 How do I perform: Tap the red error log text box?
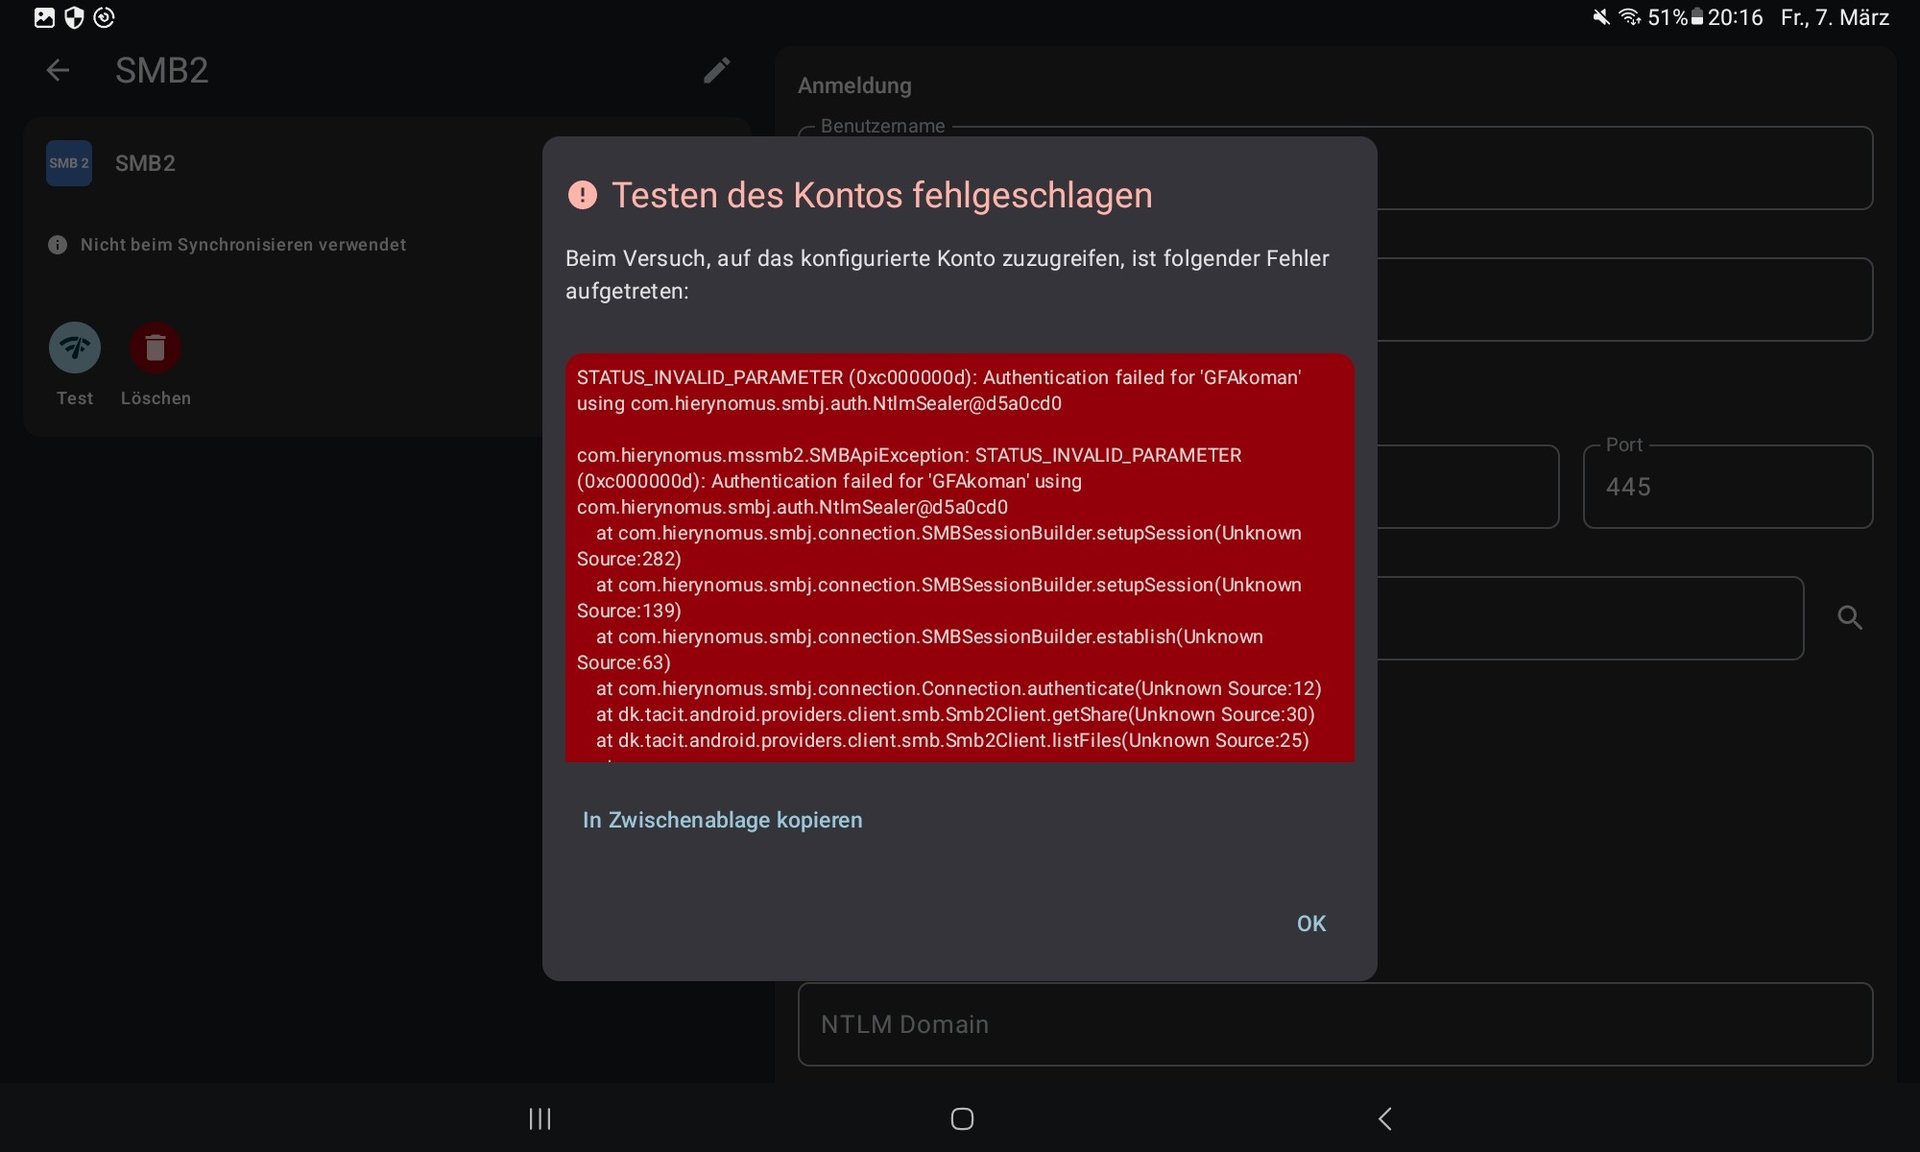point(959,558)
